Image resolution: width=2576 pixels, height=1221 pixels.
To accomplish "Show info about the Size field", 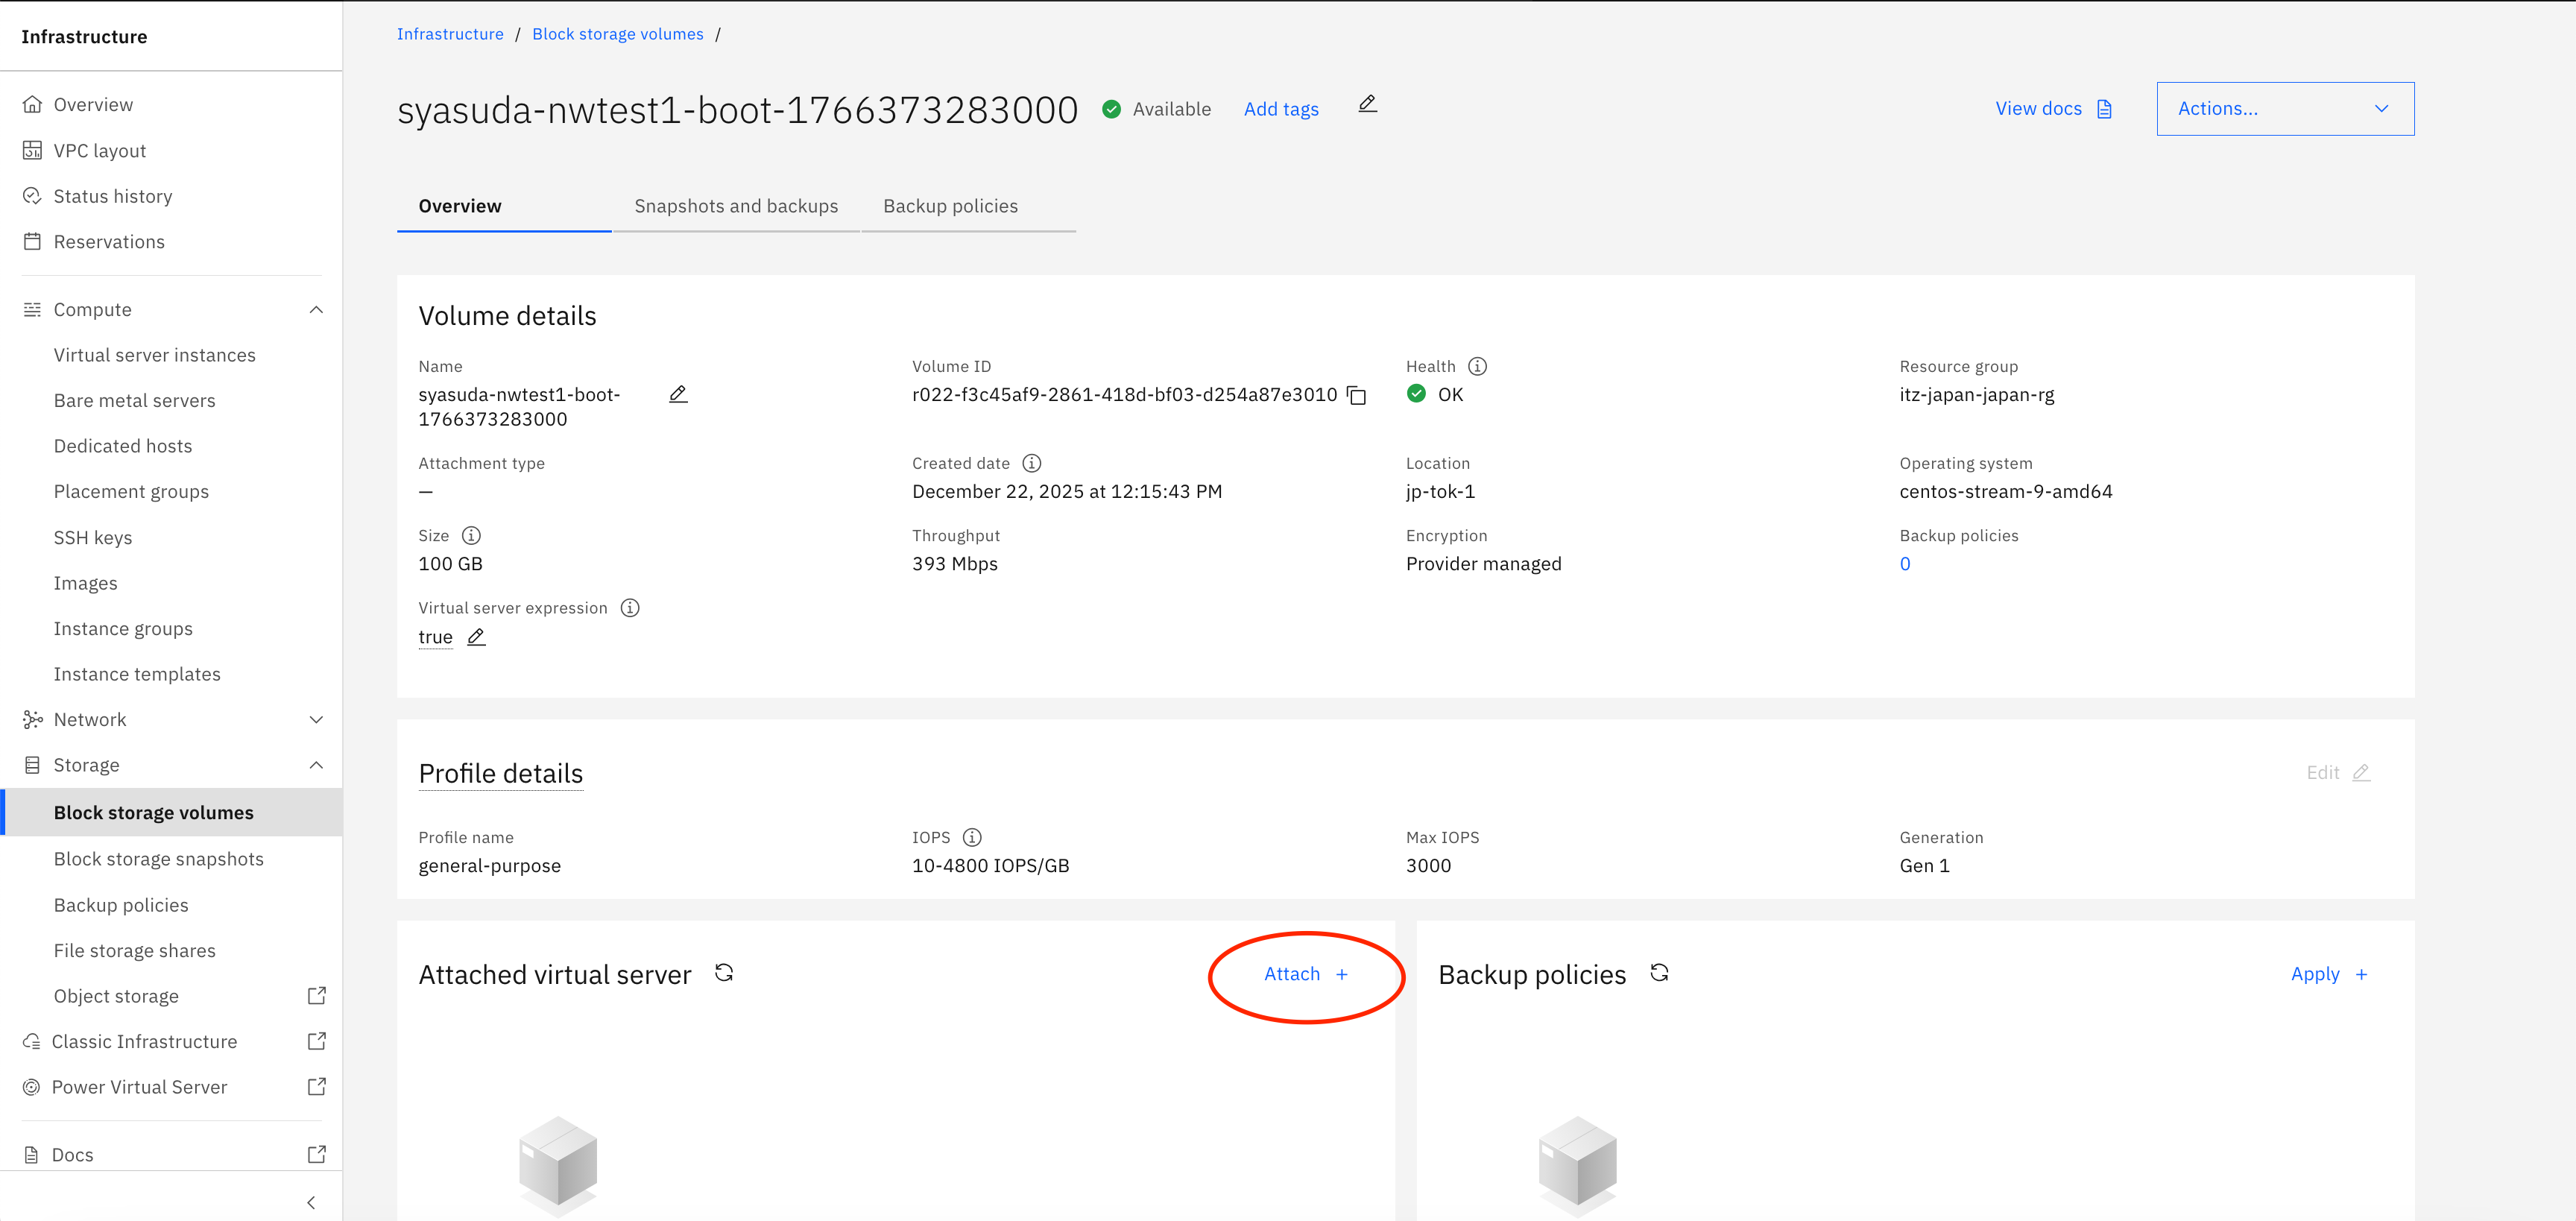I will (471, 536).
